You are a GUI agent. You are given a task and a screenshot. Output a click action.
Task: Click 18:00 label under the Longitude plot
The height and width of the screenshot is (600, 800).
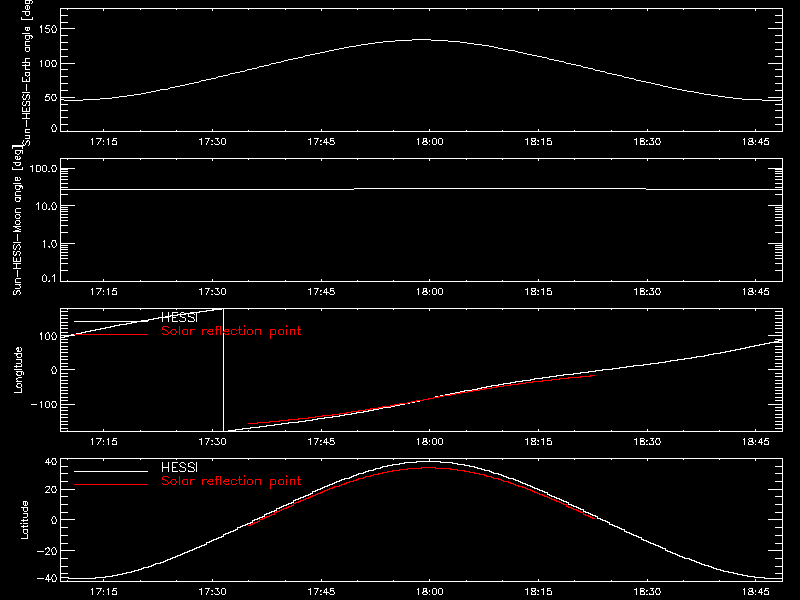point(430,442)
